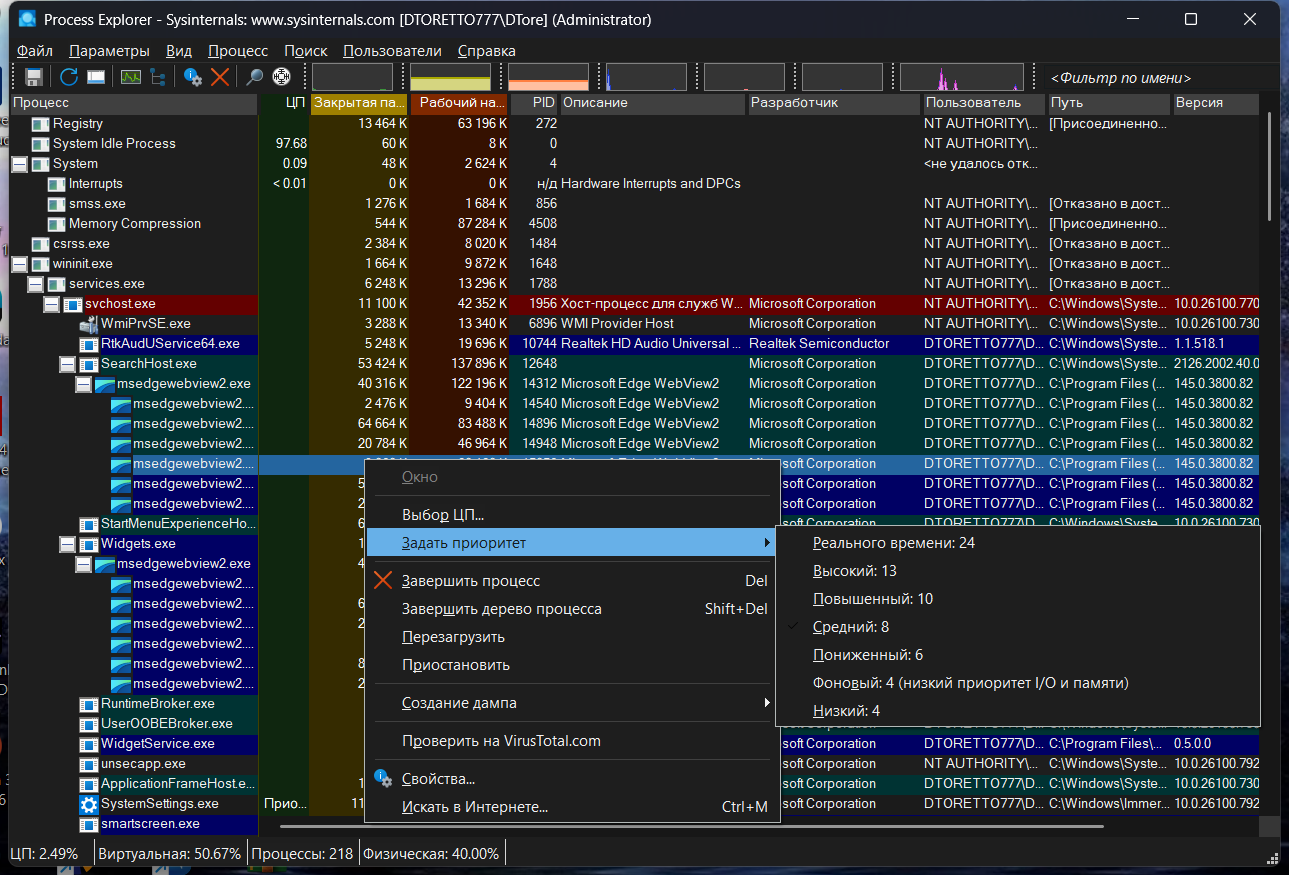Image resolution: width=1289 pixels, height=875 pixels.
Task: Click the red X Kill Process toolbar icon
Action: 220,77
